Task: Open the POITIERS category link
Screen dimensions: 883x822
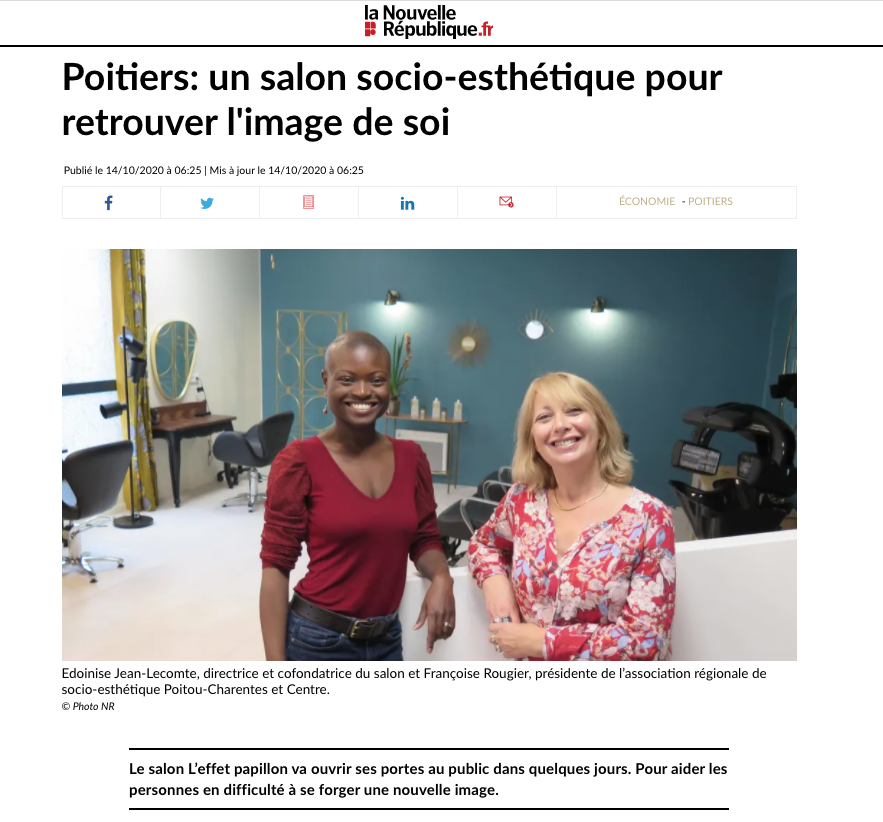Action: (710, 201)
